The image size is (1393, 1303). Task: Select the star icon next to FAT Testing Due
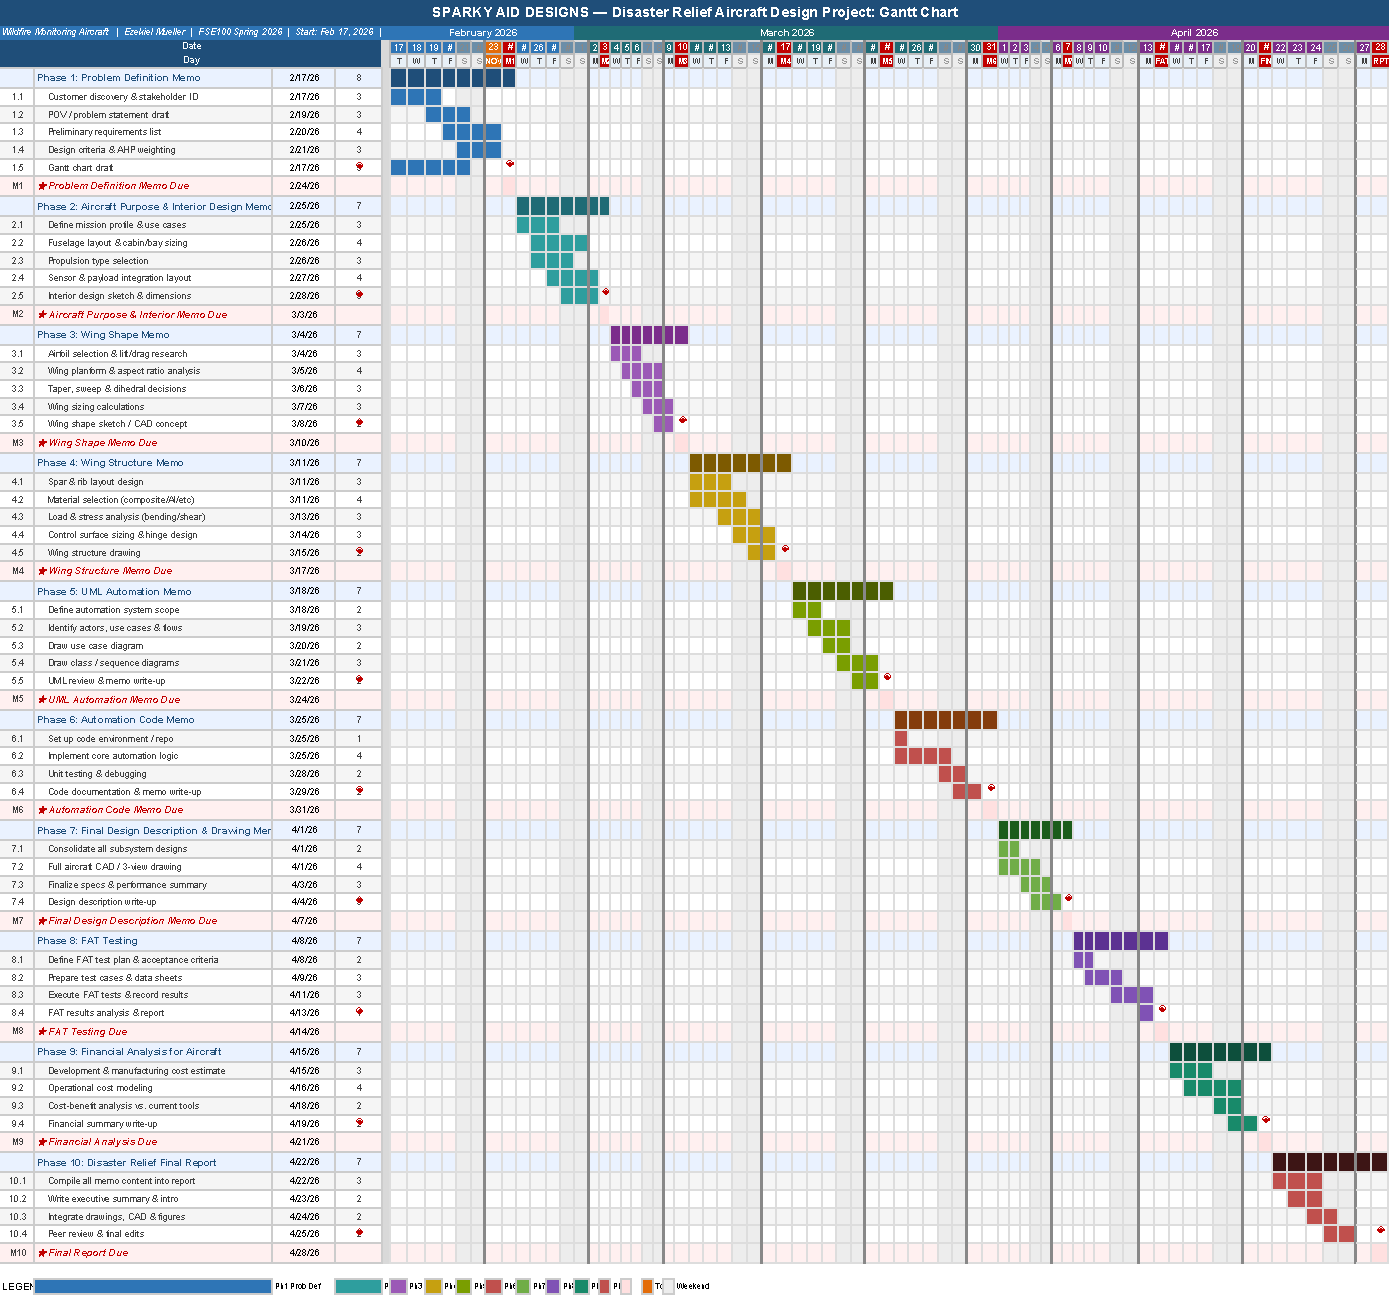(x=44, y=1031)
